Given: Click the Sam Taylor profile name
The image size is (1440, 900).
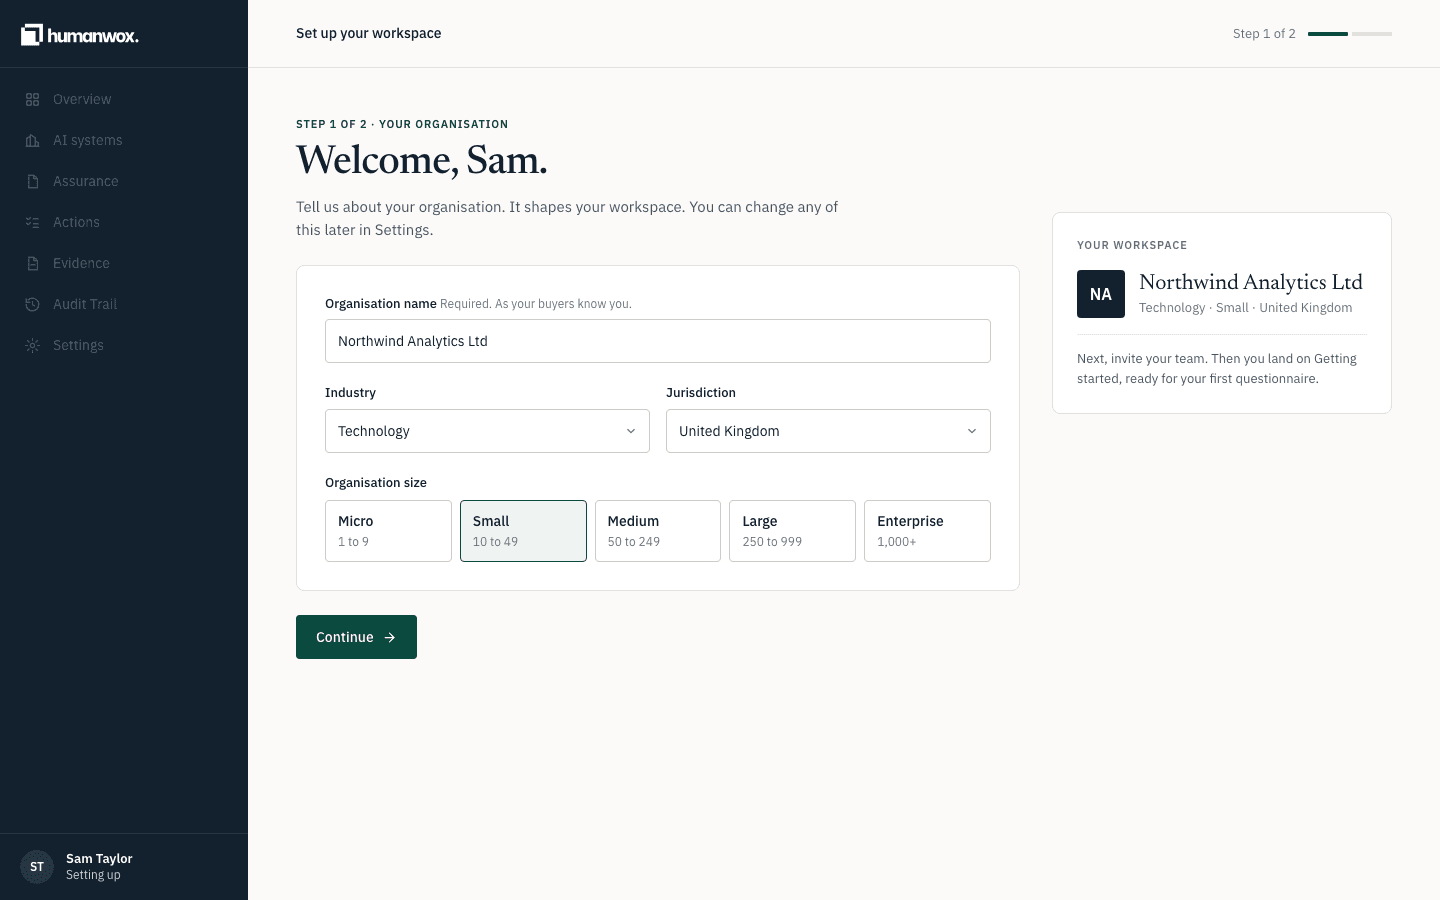Looking at the screenshot, I should coord(99,858).
